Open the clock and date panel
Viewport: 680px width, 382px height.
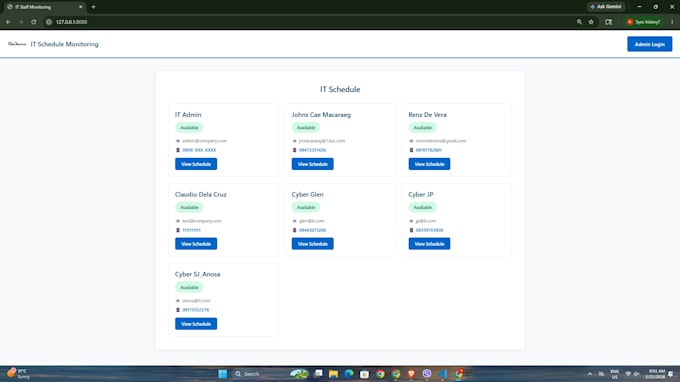click(655, 374)
